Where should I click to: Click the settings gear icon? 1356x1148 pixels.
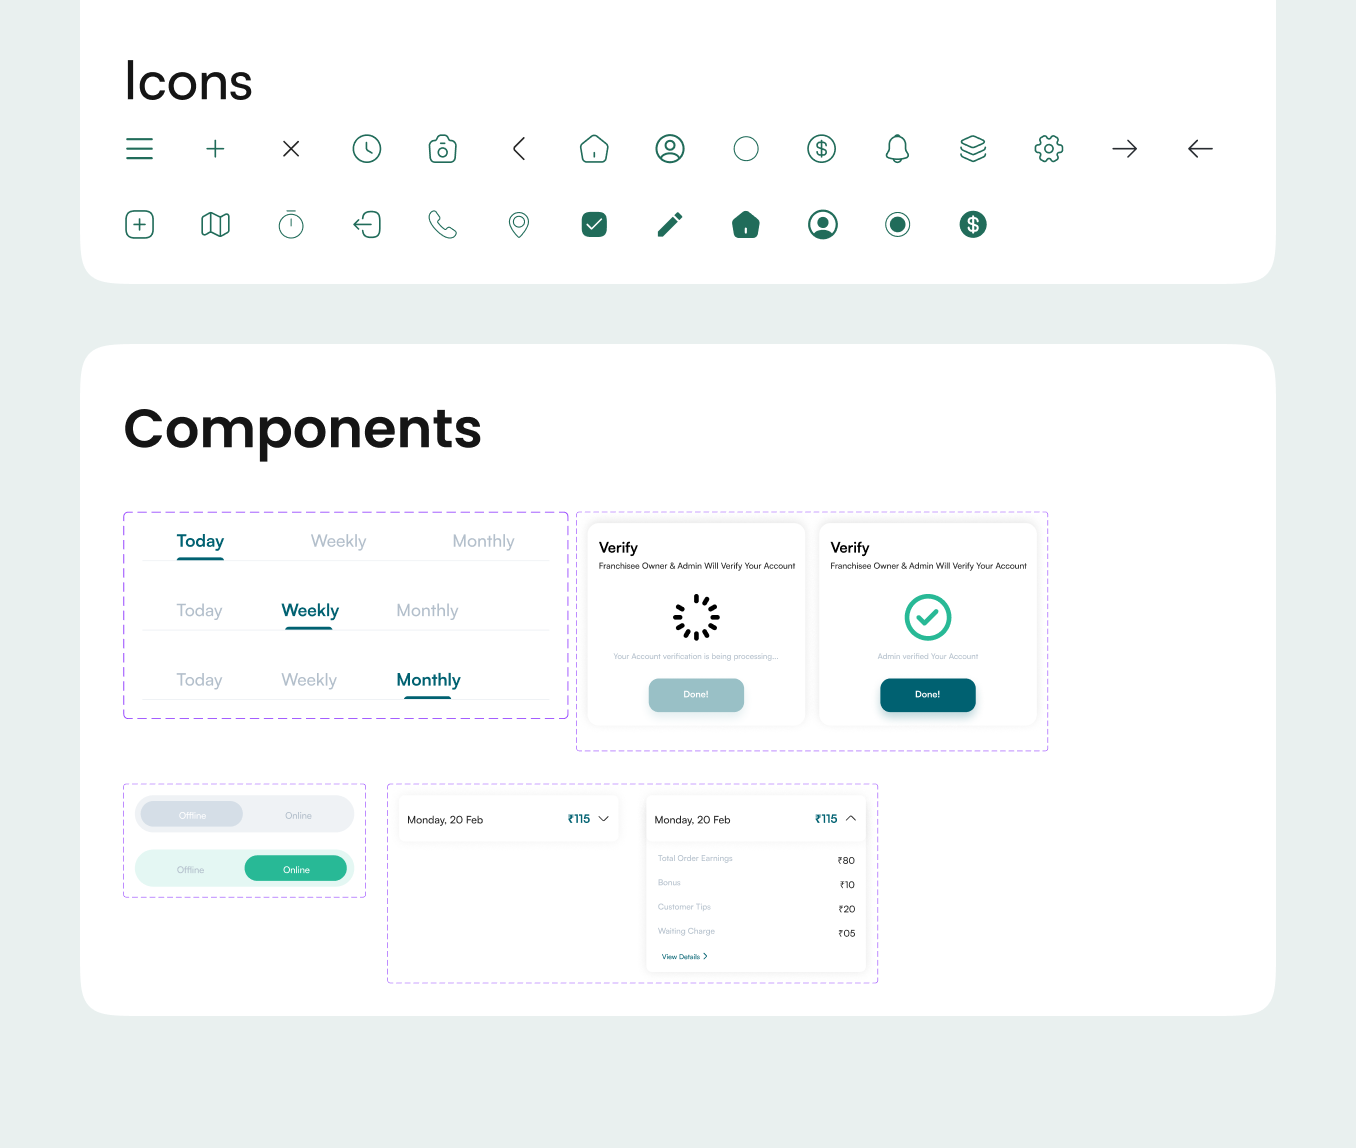pos(1048,149)
